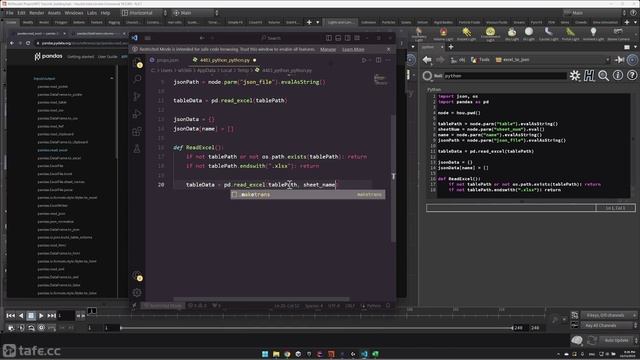Click the Volume Light shelf tool in Houdini
The image size is (640, 360).
443,34
